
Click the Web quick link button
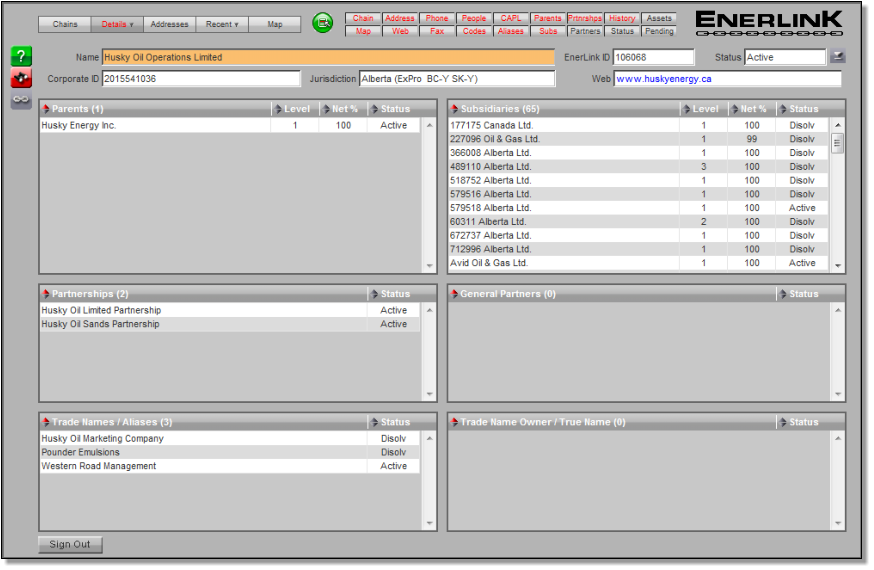(400, 31)
